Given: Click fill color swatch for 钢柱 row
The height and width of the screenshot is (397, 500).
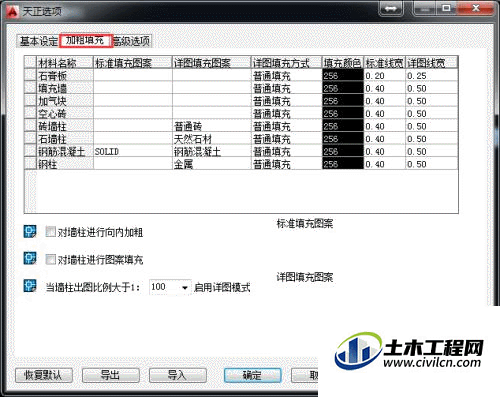Looking at the screenshot, I should (343, 164).
